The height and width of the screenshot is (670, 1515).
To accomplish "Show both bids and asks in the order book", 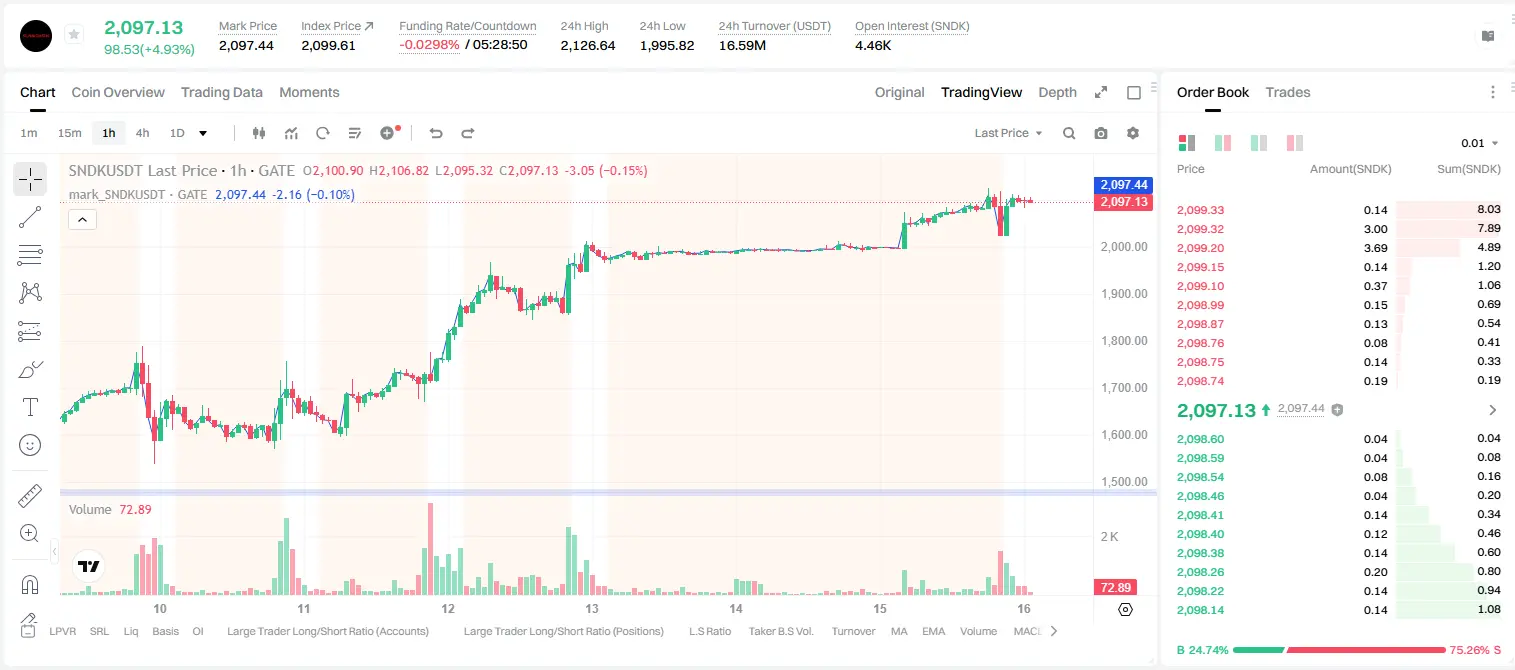I will (1187, 143).
